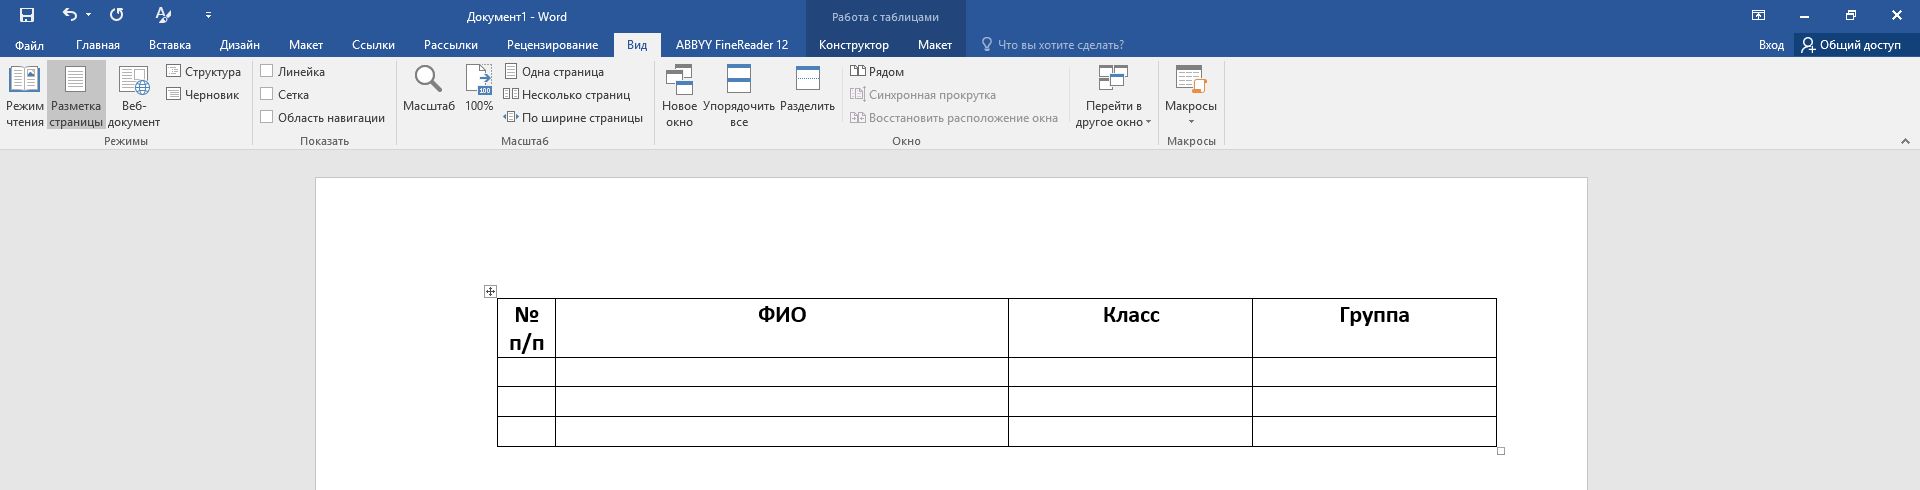Open Ribbon Display Options icon
This screenshot has width=1920, height=490.
pos(1758,16)
